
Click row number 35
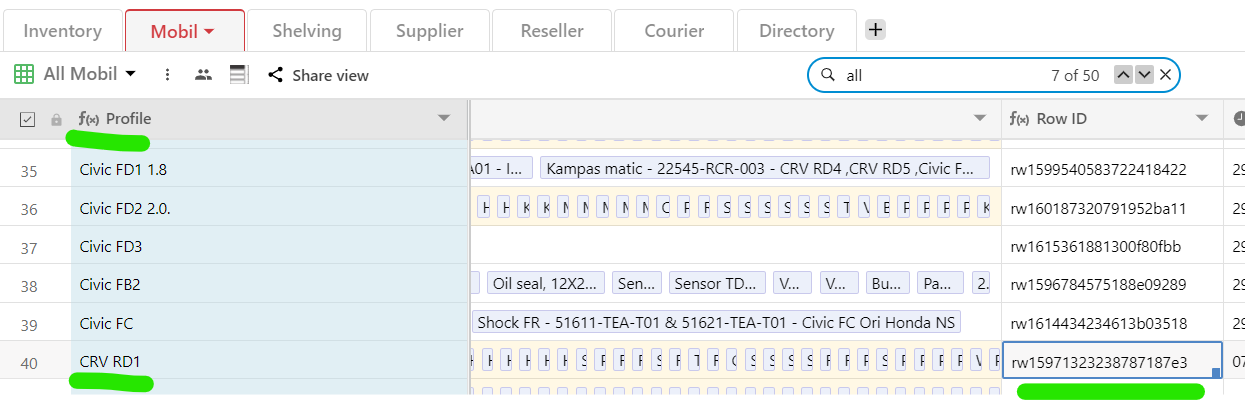coord(29,170)
